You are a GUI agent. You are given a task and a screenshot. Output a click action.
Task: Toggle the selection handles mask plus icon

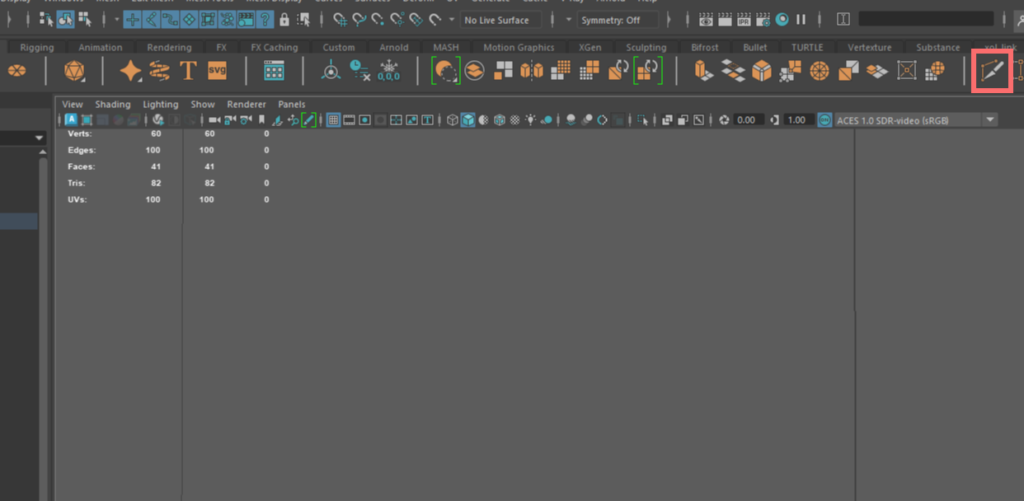(132, 20)
